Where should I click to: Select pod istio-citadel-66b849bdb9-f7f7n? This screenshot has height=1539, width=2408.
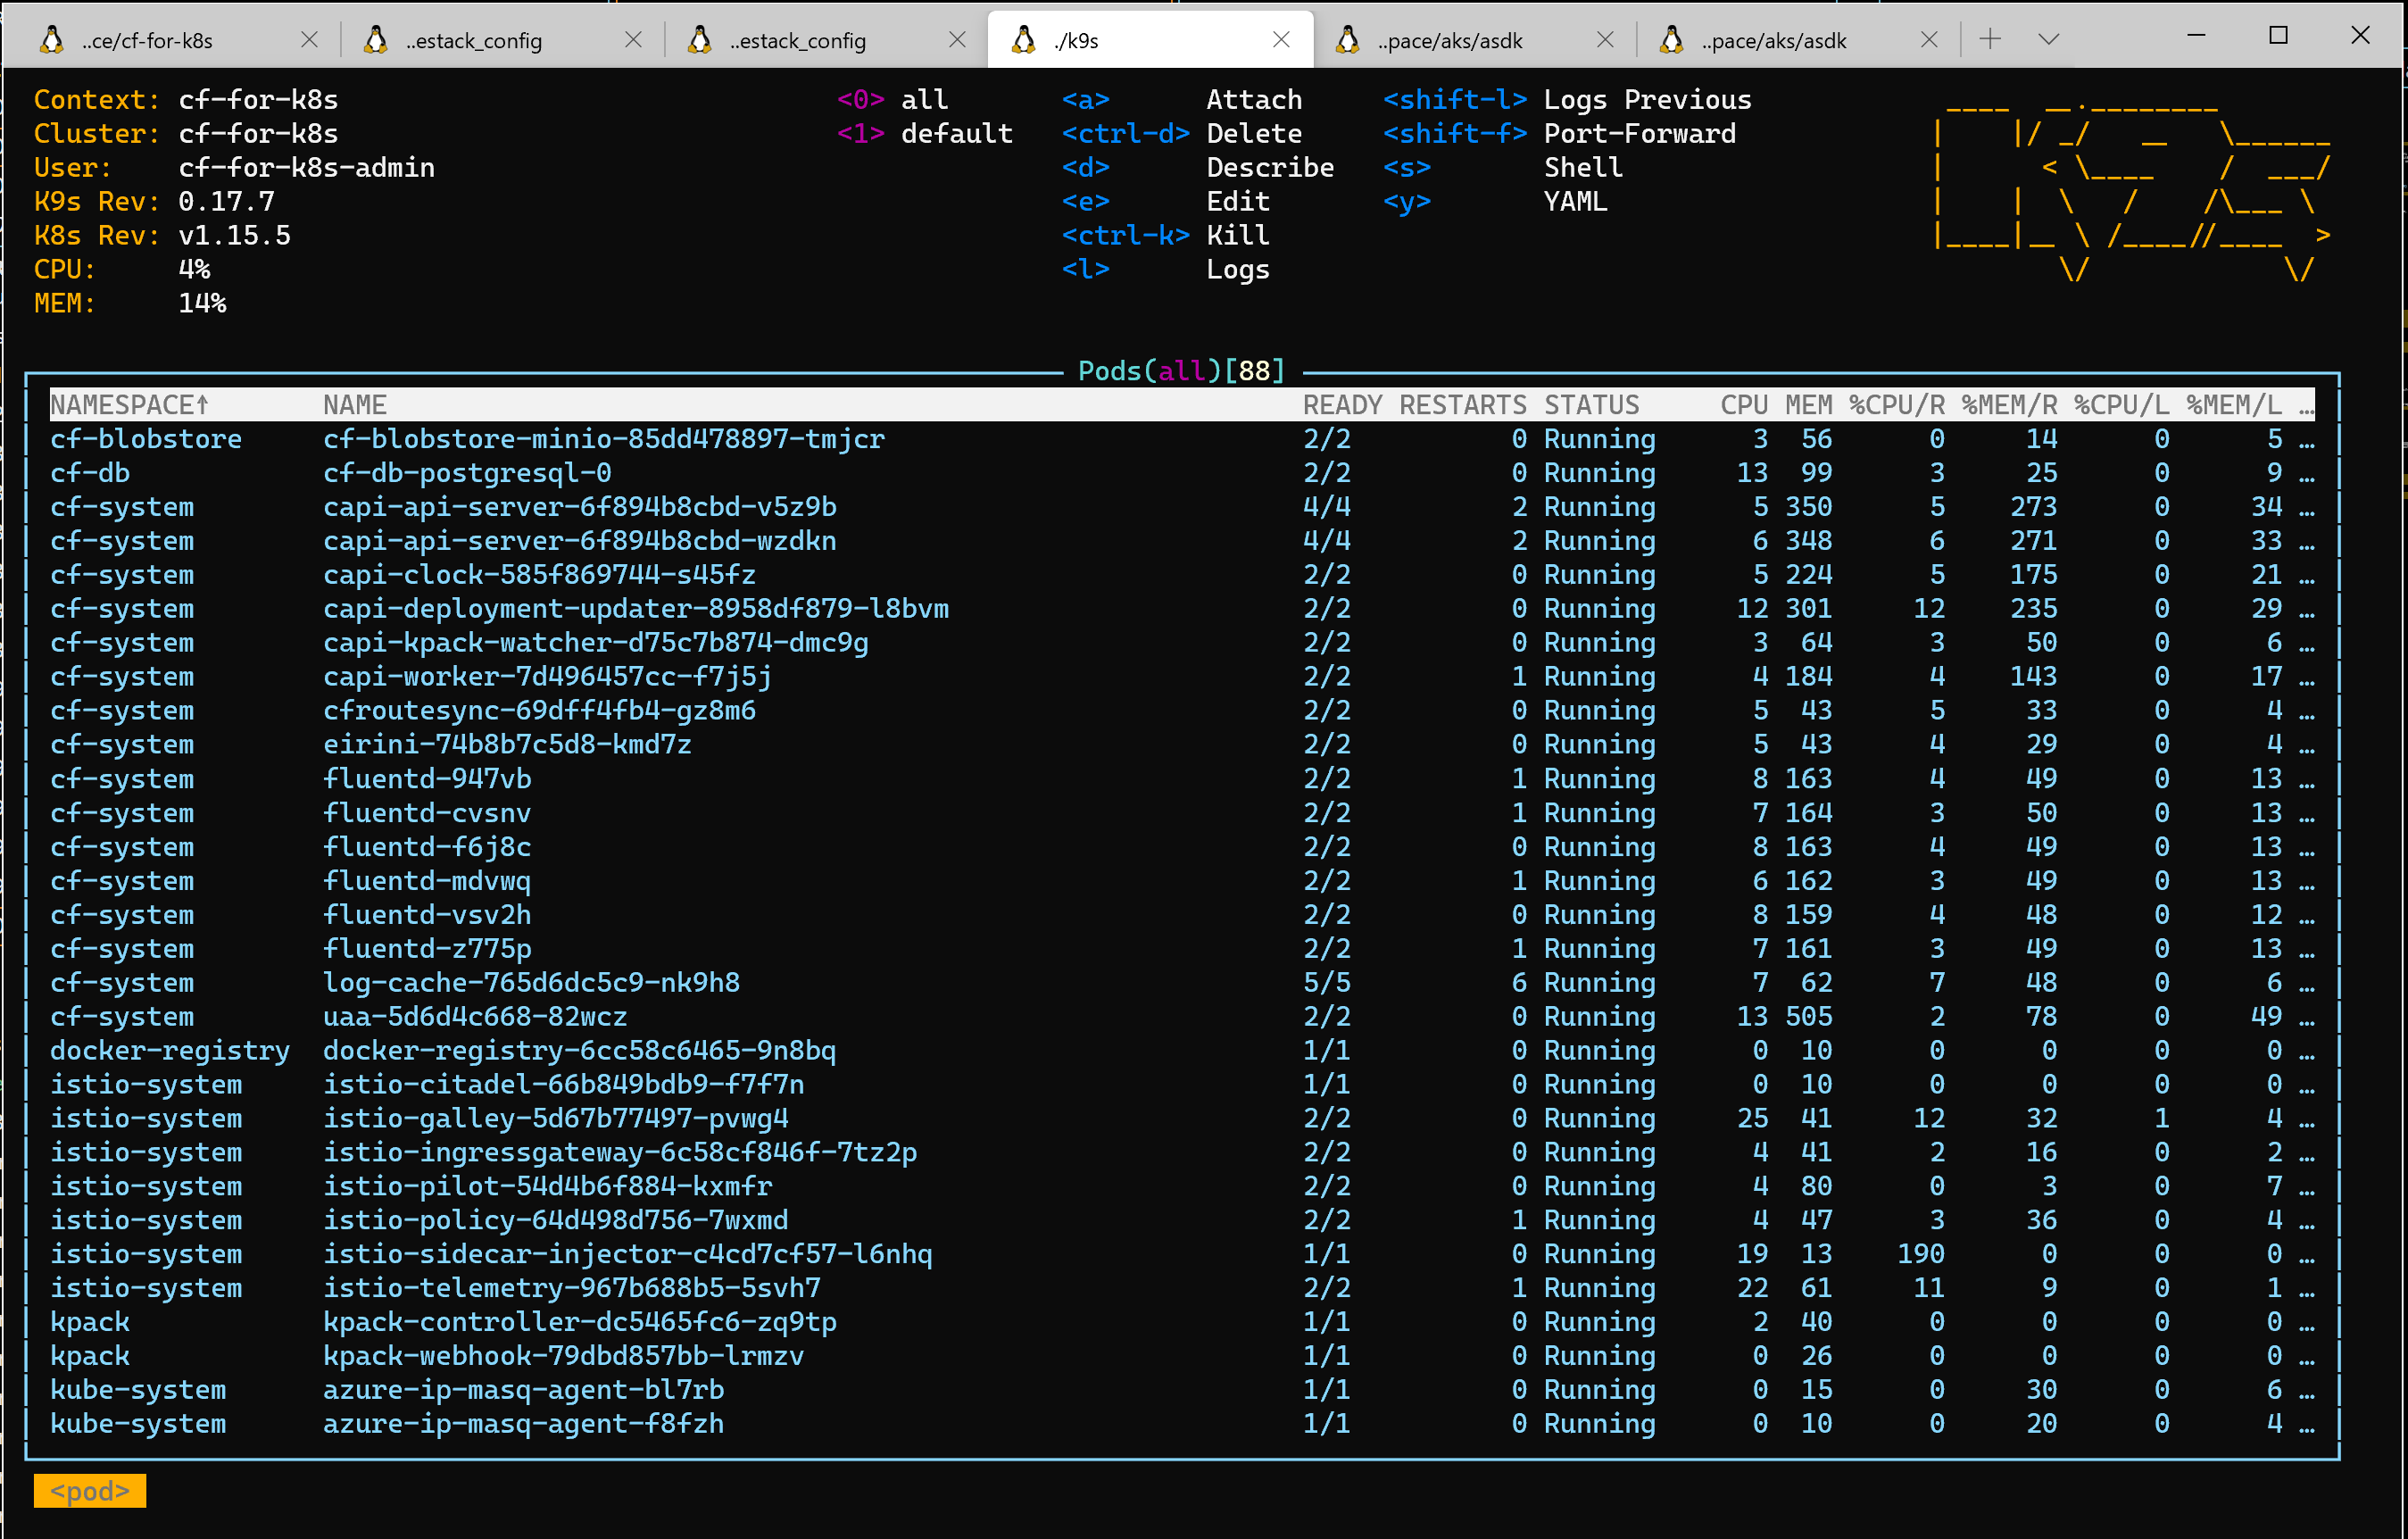[1182, 1085]
